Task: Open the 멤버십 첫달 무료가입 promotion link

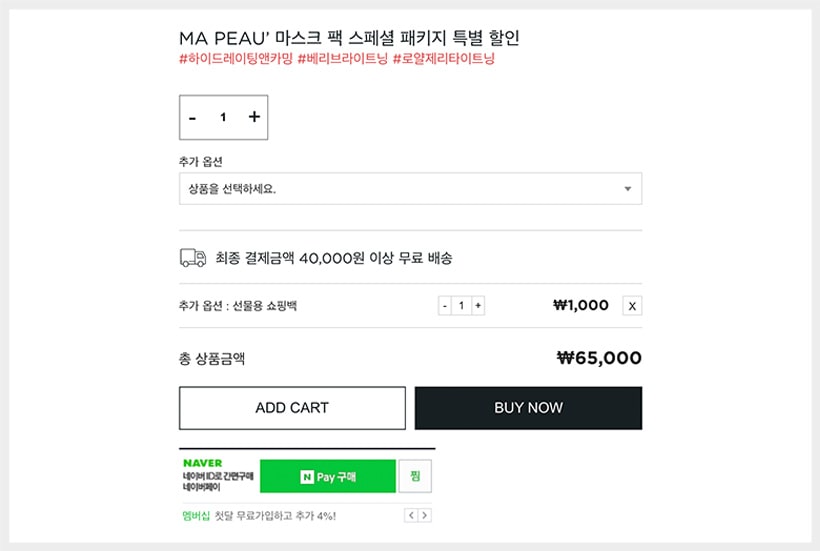Action: coord(259,515)
